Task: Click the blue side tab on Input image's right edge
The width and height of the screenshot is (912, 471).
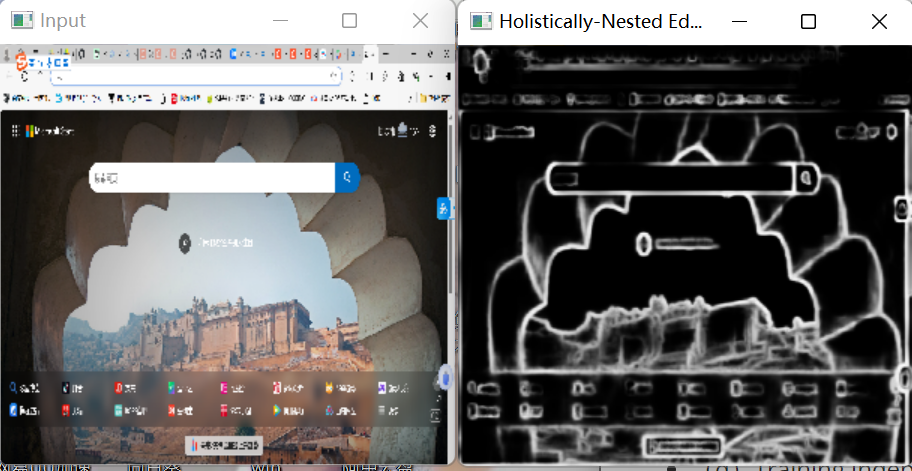Action: [443, 208]
